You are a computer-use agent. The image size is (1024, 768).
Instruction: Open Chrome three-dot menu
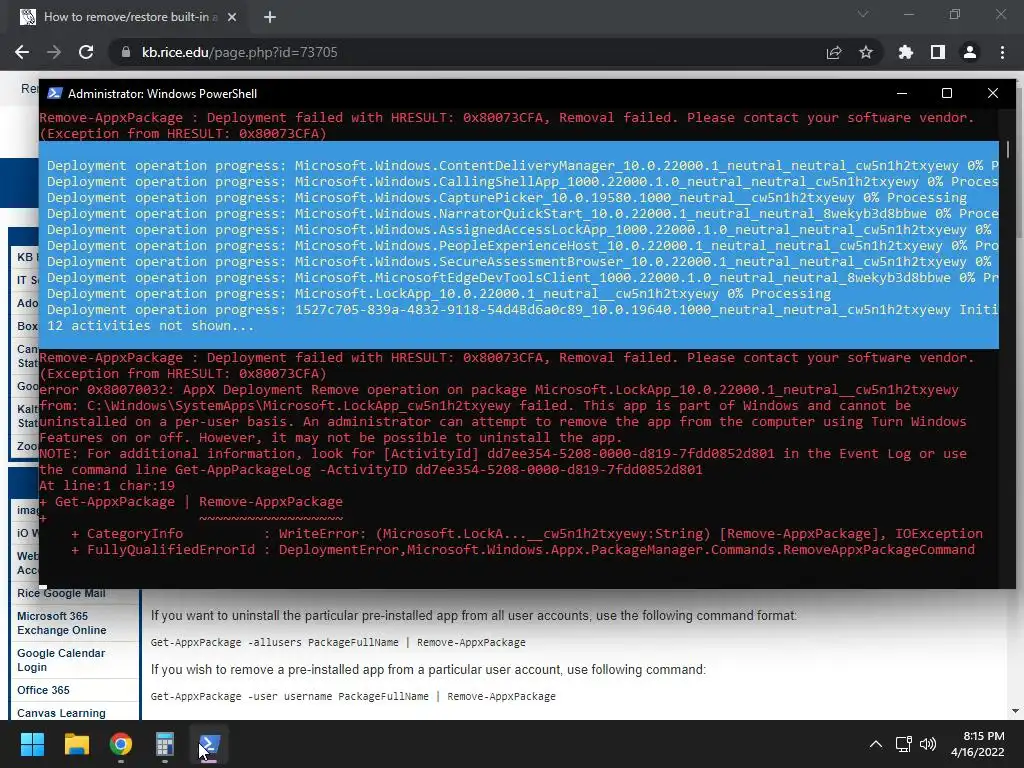pyautogui.click(x=1002, y=52)
